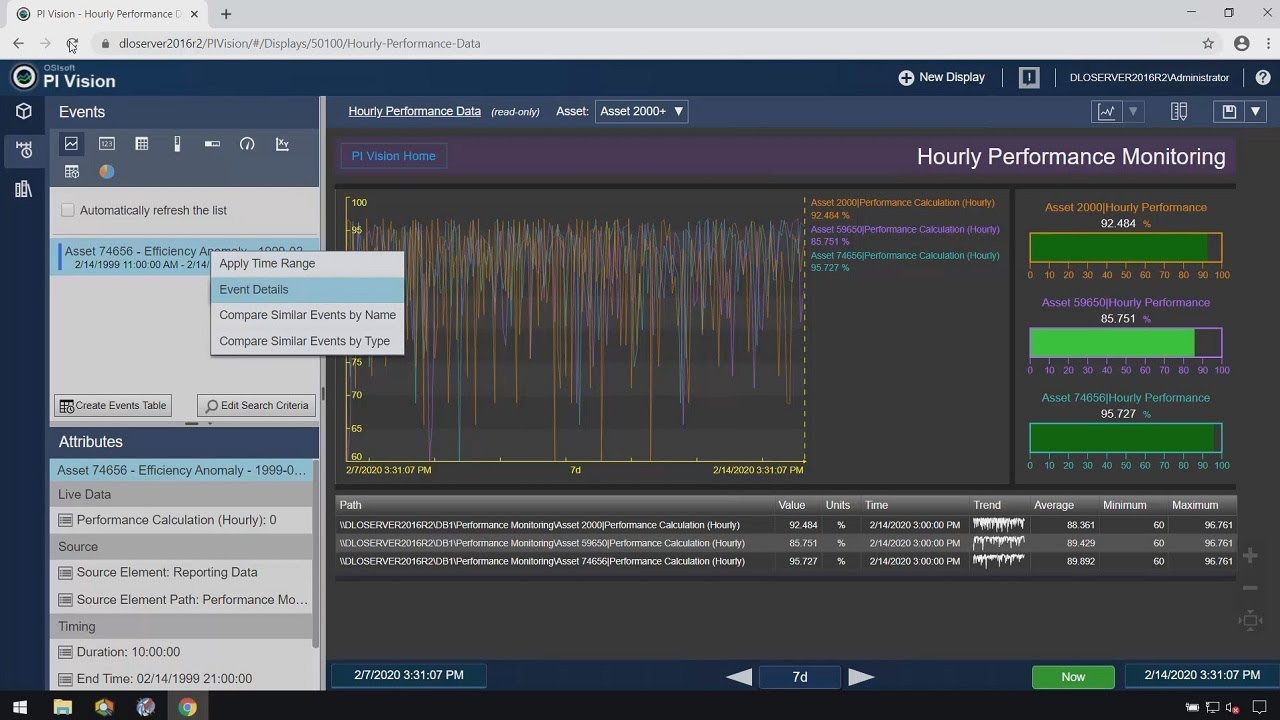Click the Chrome icon in the taskbar
This screenshot has height=720, width=1280.
point(187,707)
